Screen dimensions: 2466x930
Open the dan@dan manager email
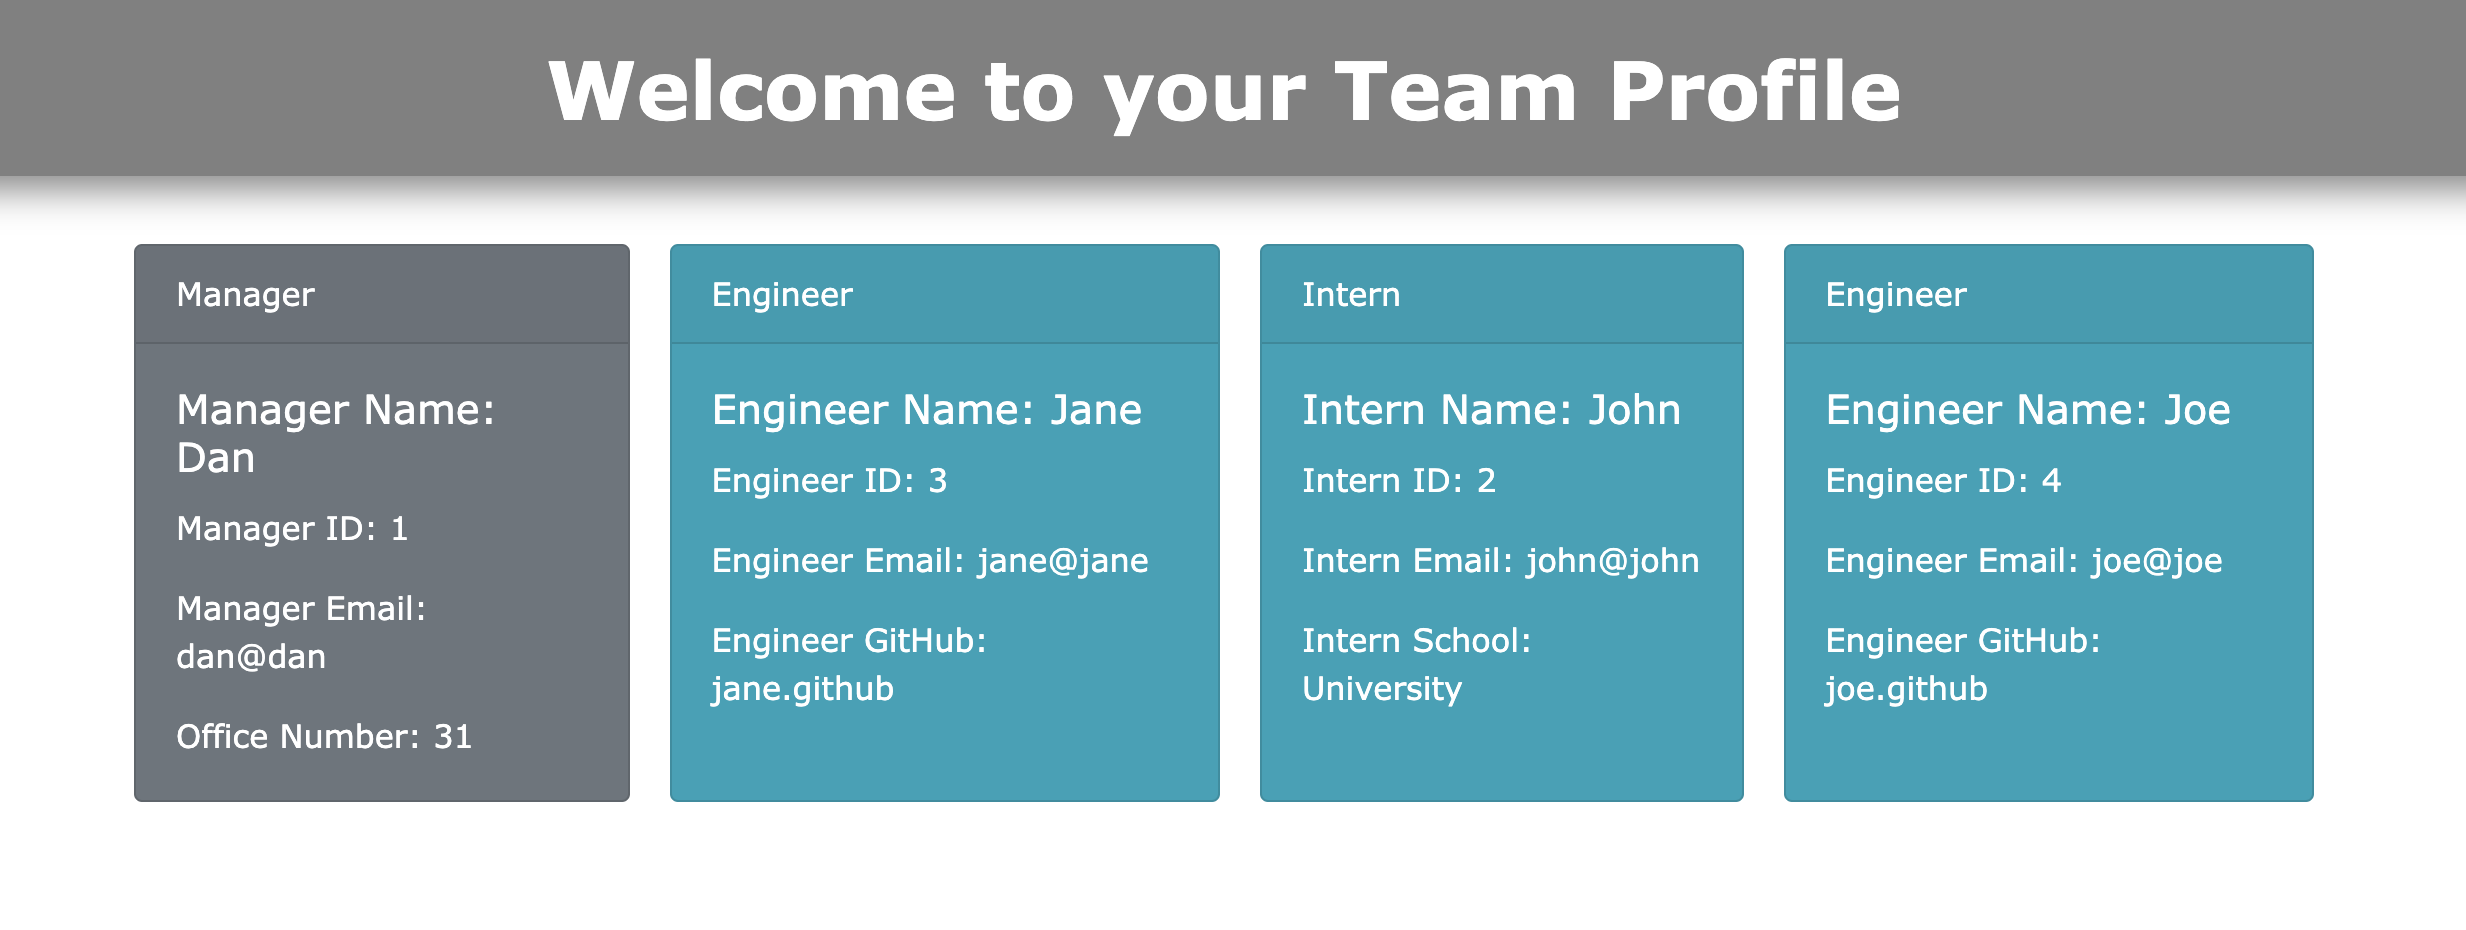(251, 657)
